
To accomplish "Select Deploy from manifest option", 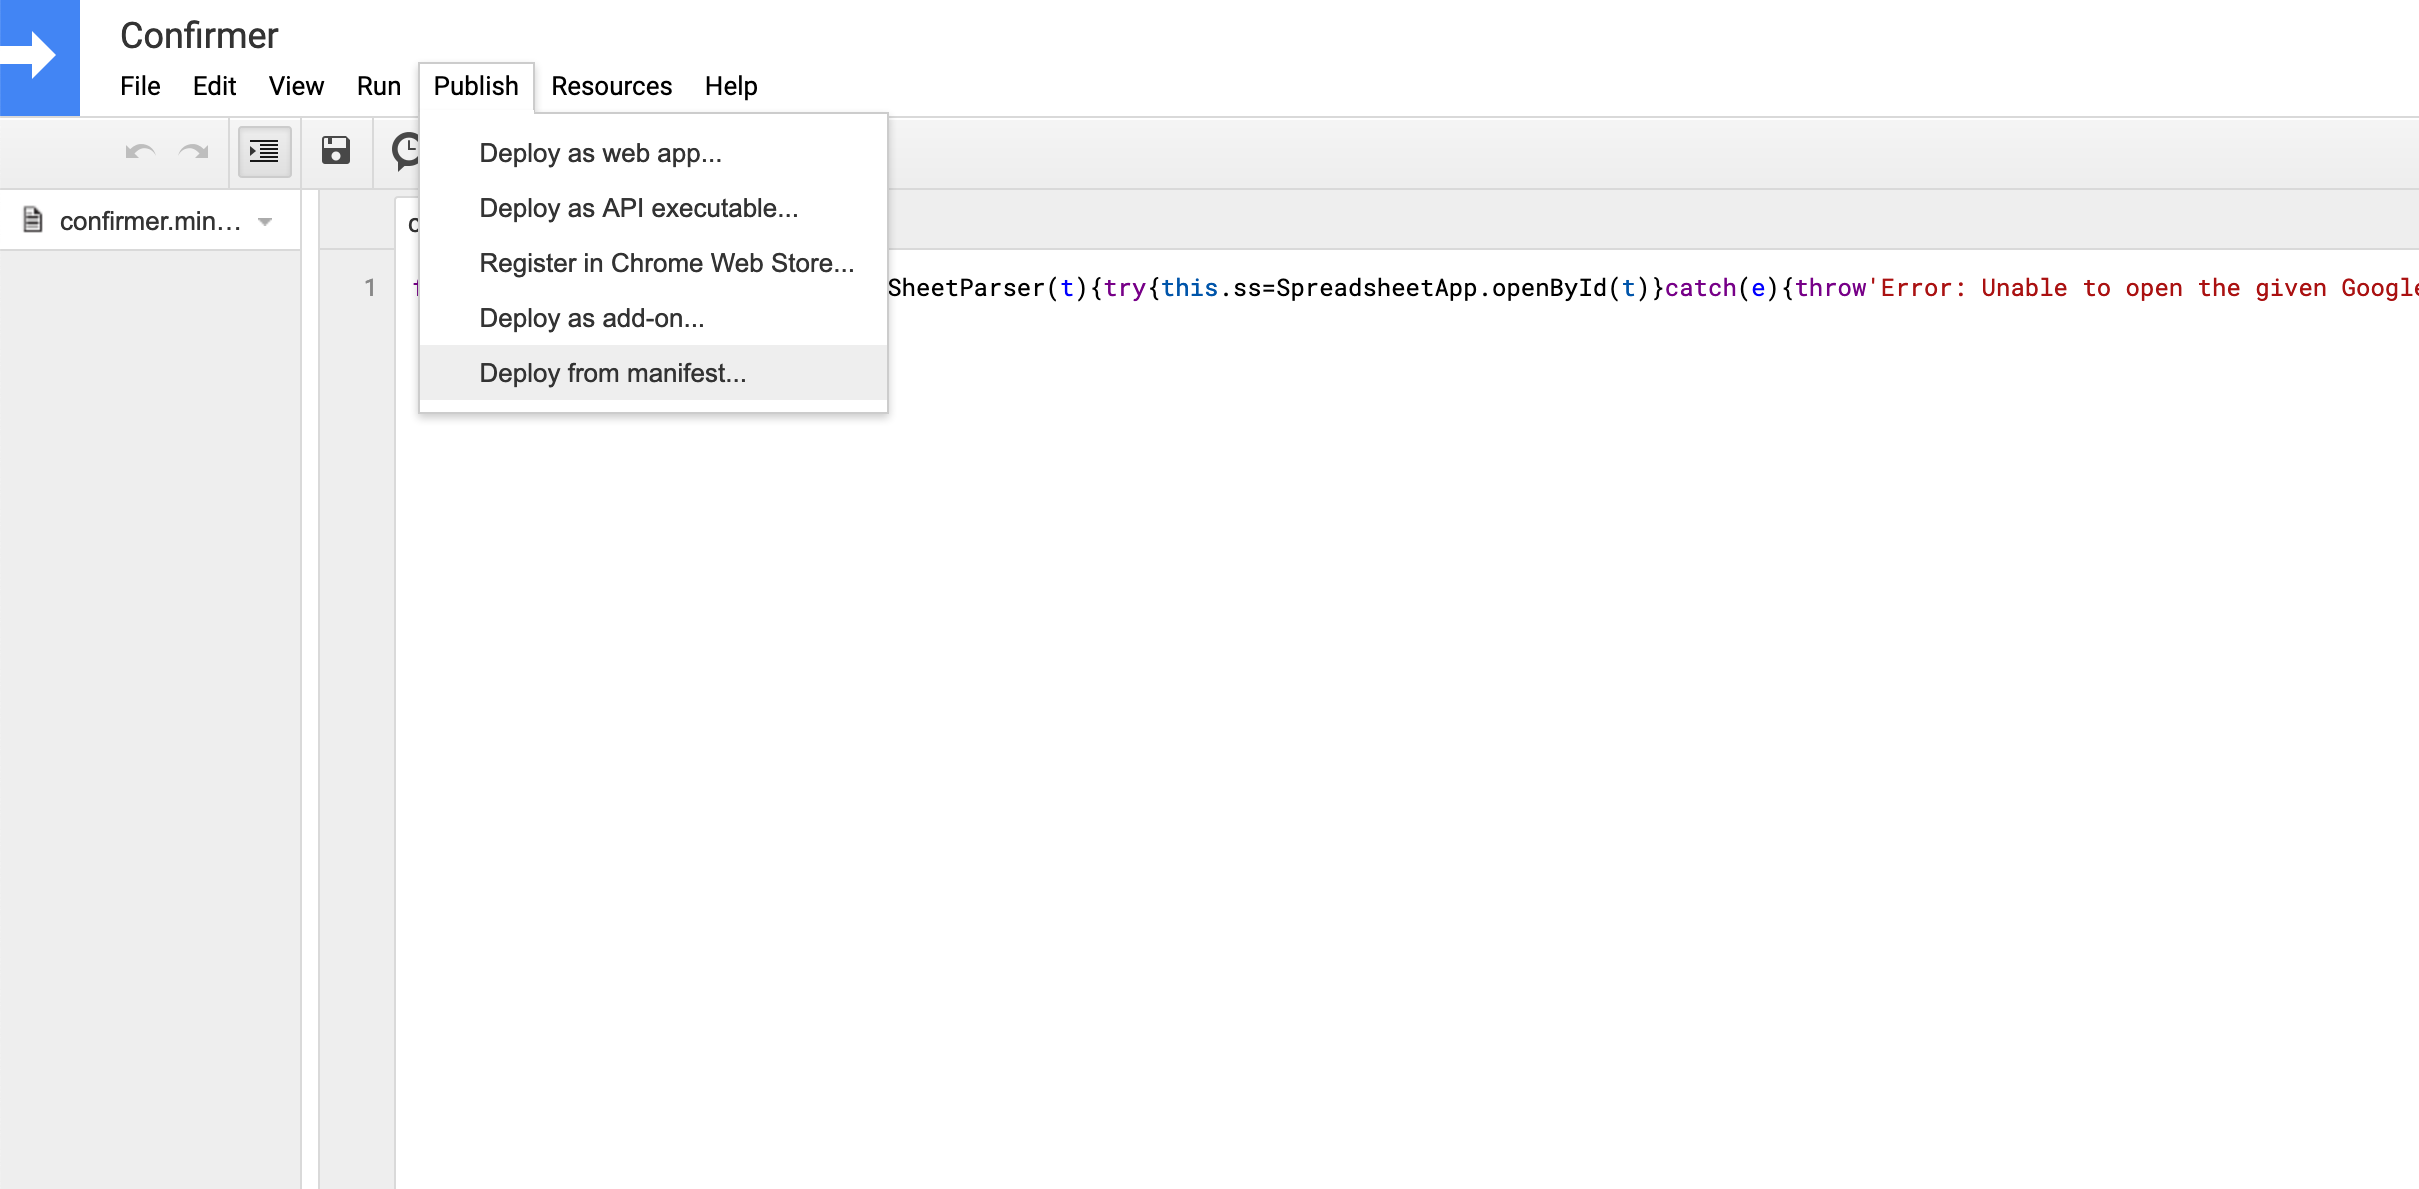I will tap(614, 372).
